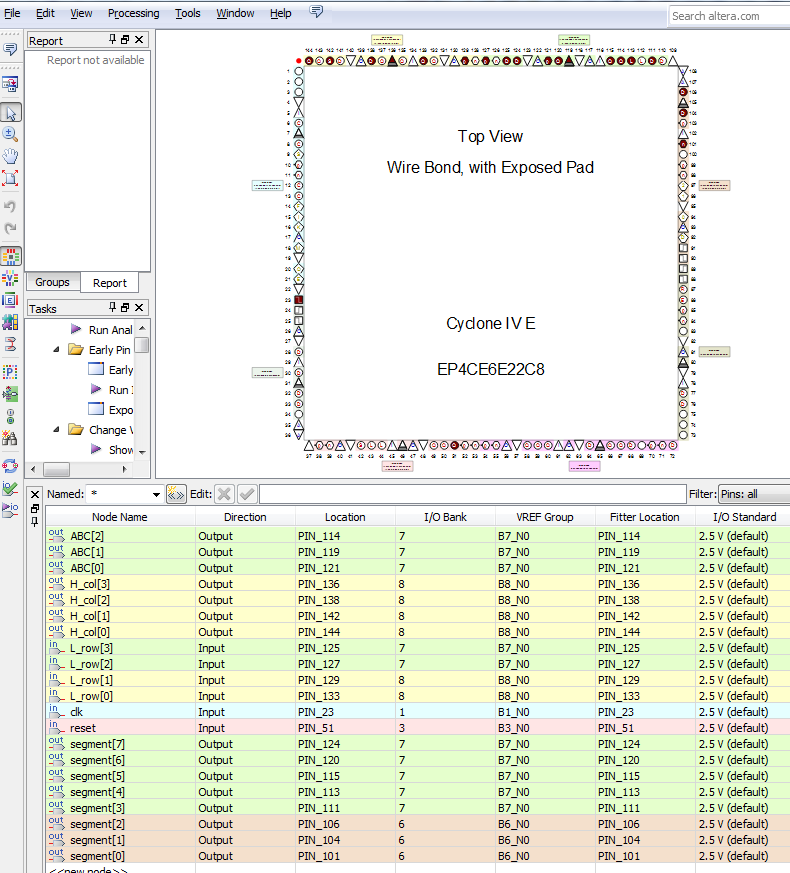Select the arrow Selection tool
This screenshot has width=790, height=873.
[11, 112]
